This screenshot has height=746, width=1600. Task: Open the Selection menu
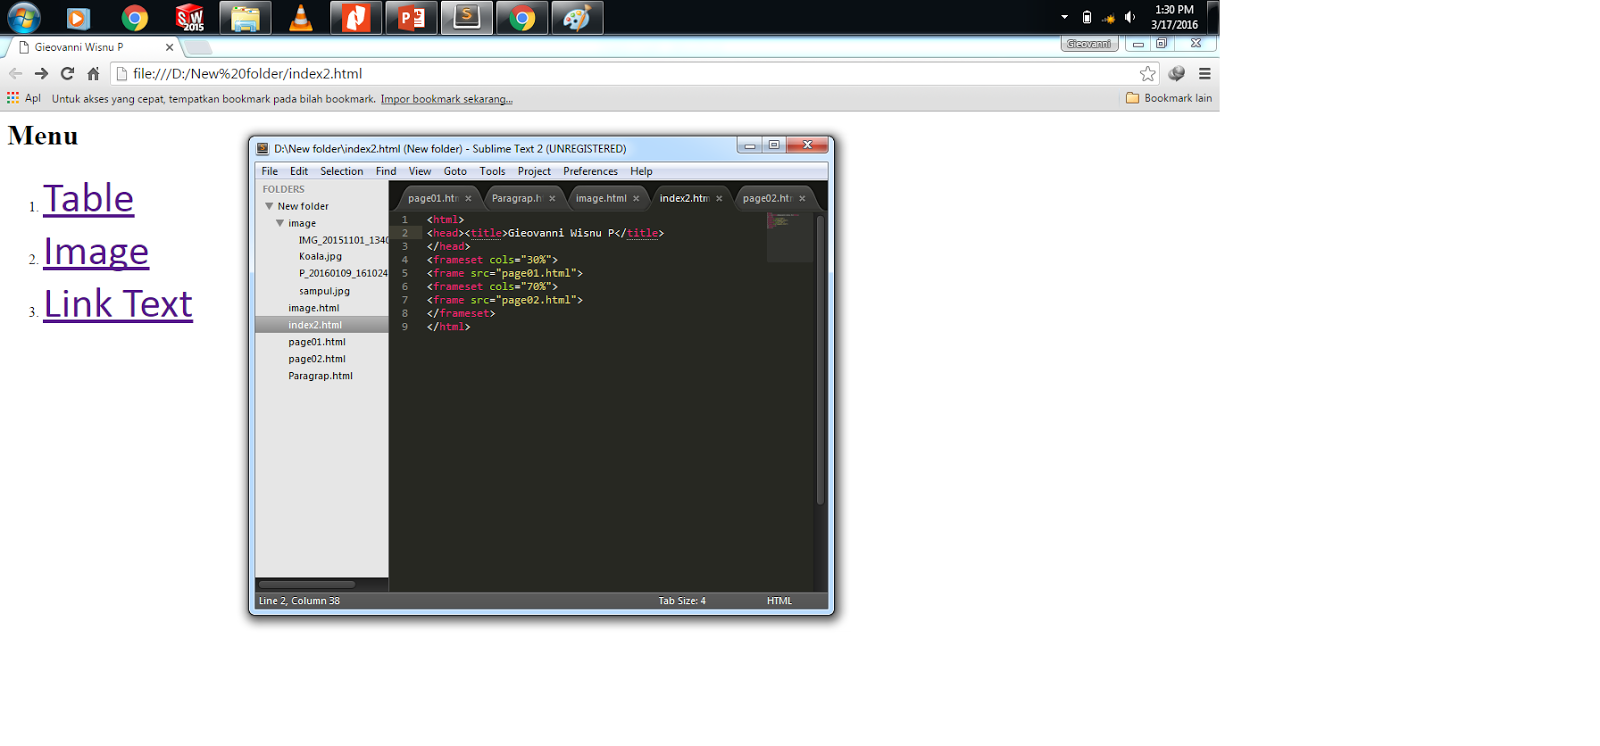(342, 171)
